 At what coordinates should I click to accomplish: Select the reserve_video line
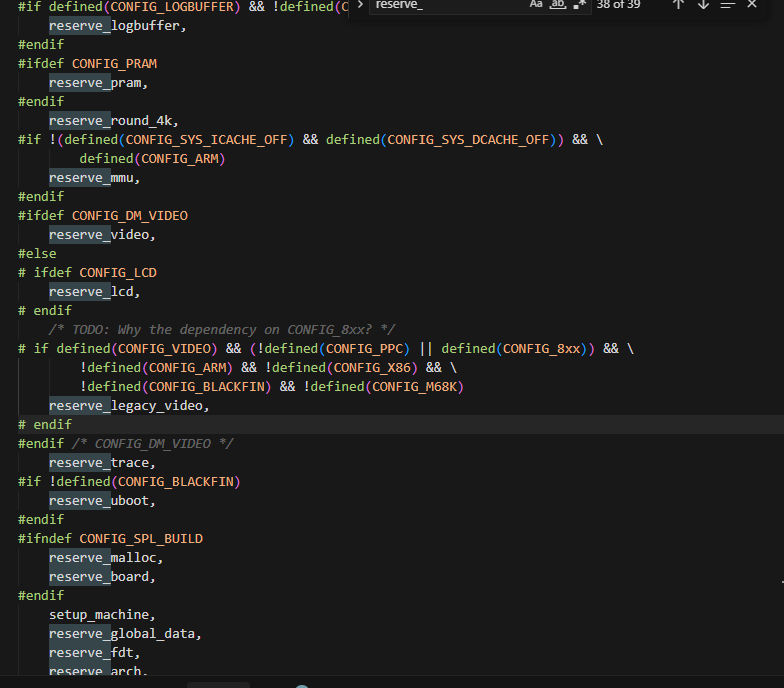102,235
